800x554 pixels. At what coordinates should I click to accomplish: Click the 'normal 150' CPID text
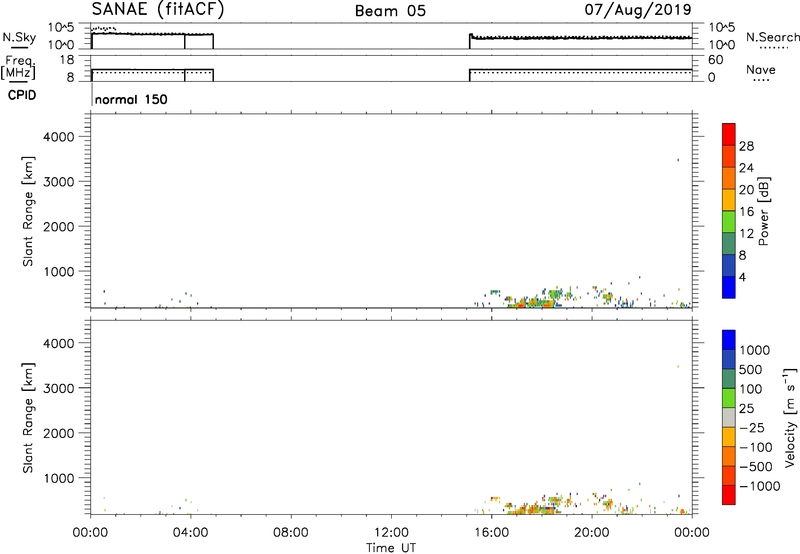click(x=131, y=99)
